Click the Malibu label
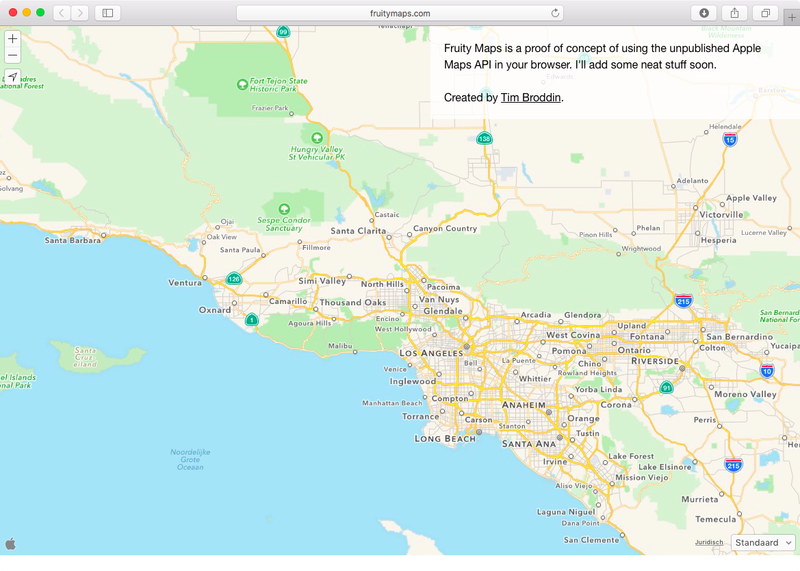The height and width of the screenshot is (571, 800). [x=340, y=345]
